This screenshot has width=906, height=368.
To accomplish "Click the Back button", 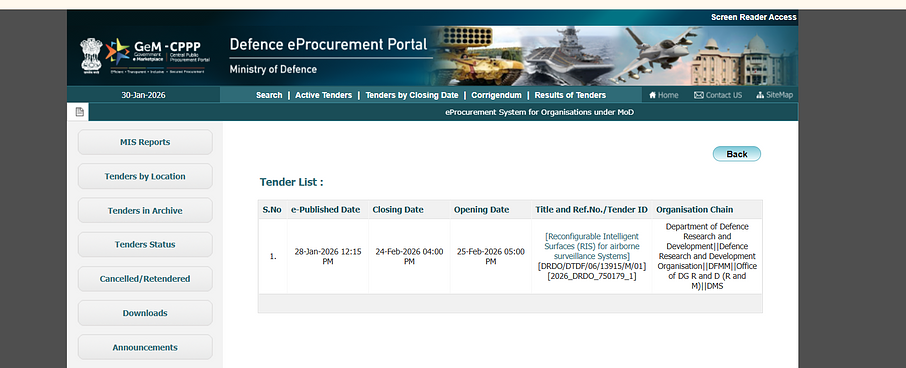I will (x=737, y=154).
